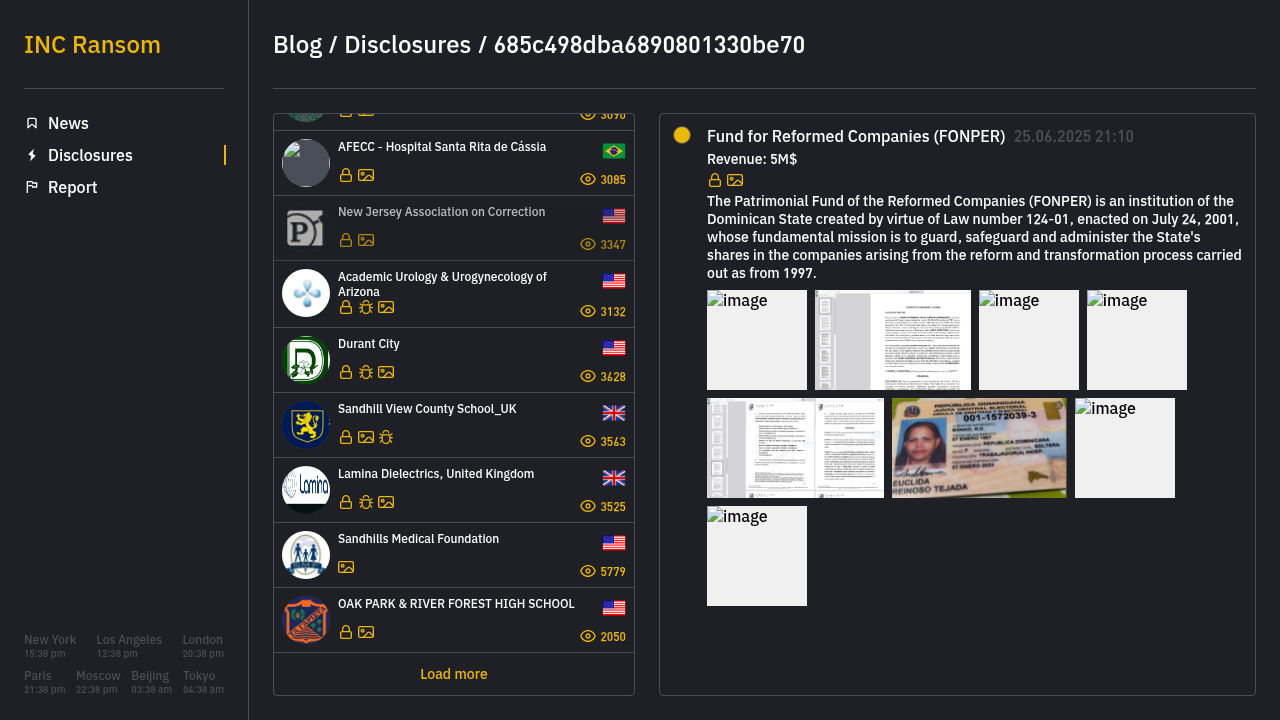Click the bug icon in Durant City row
Screen dimensions: 1280x720
pyautogui.click(x=366, y=372)
